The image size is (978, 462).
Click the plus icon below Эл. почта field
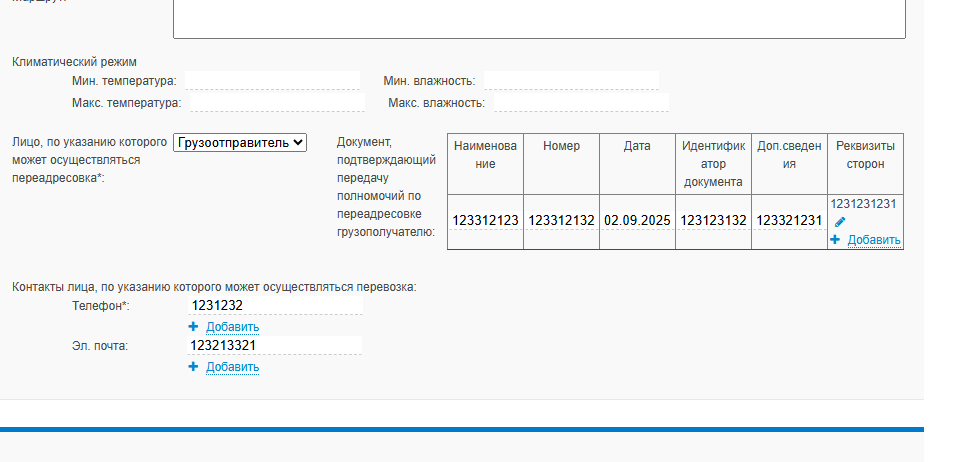(x=193, y=367)
